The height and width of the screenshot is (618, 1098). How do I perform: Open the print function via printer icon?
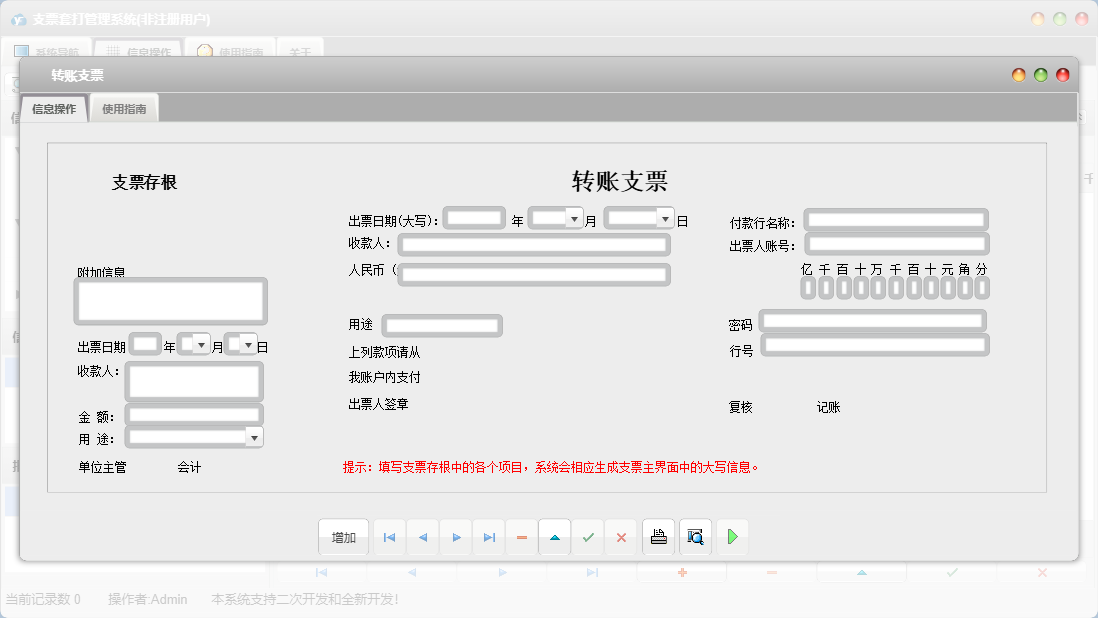(x=658, y=537)
